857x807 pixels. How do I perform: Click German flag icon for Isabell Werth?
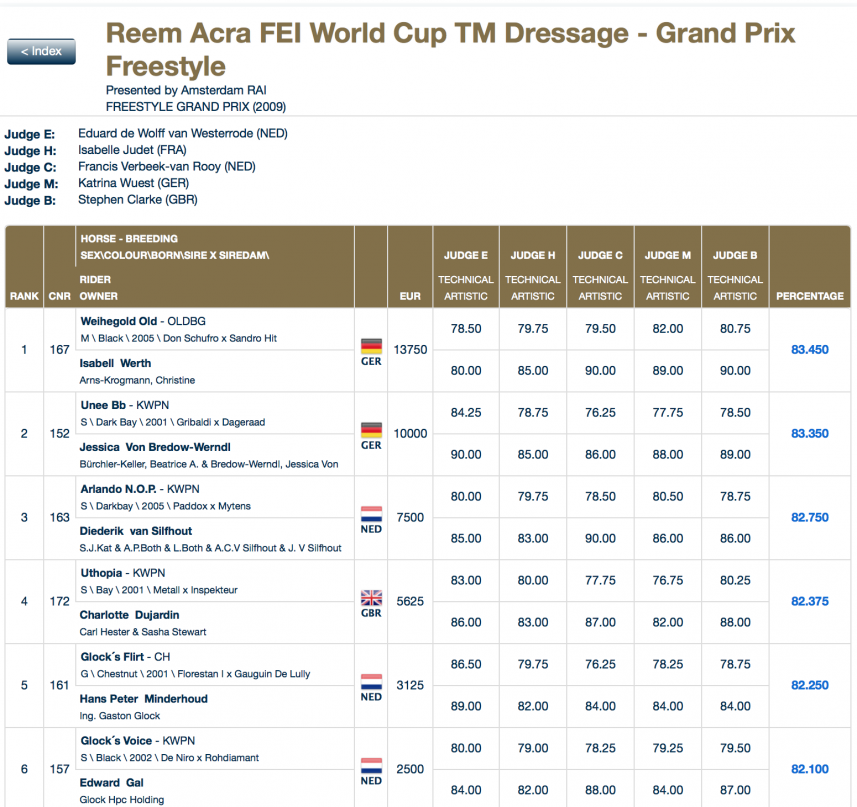point(371,346)
